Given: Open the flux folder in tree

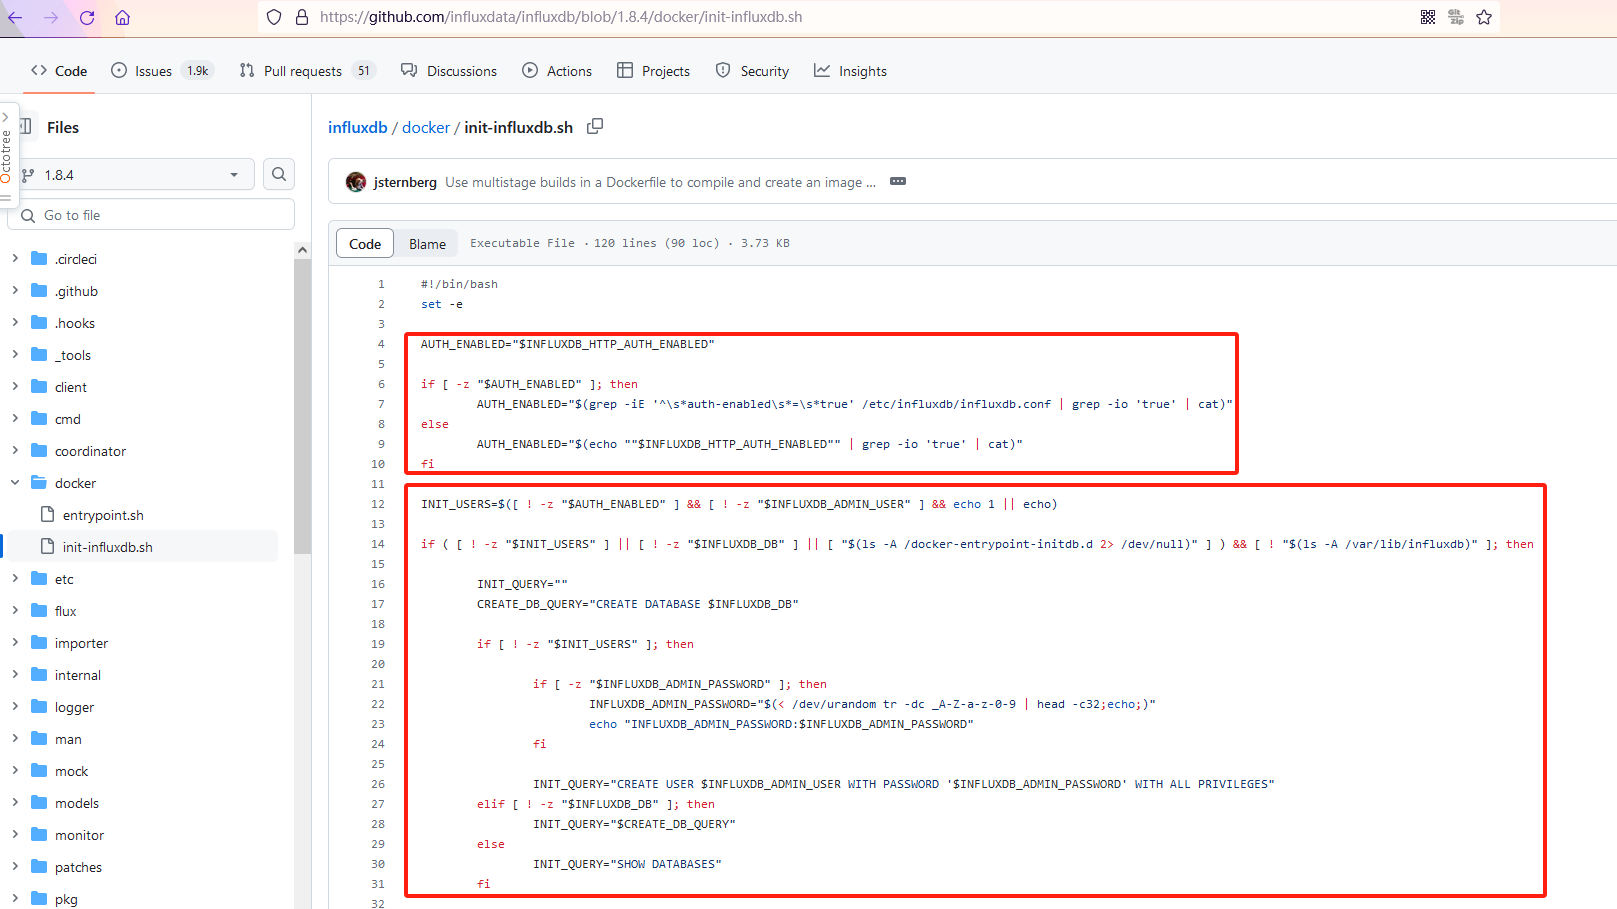Looking at the screenshot, I should click(65, 611).
